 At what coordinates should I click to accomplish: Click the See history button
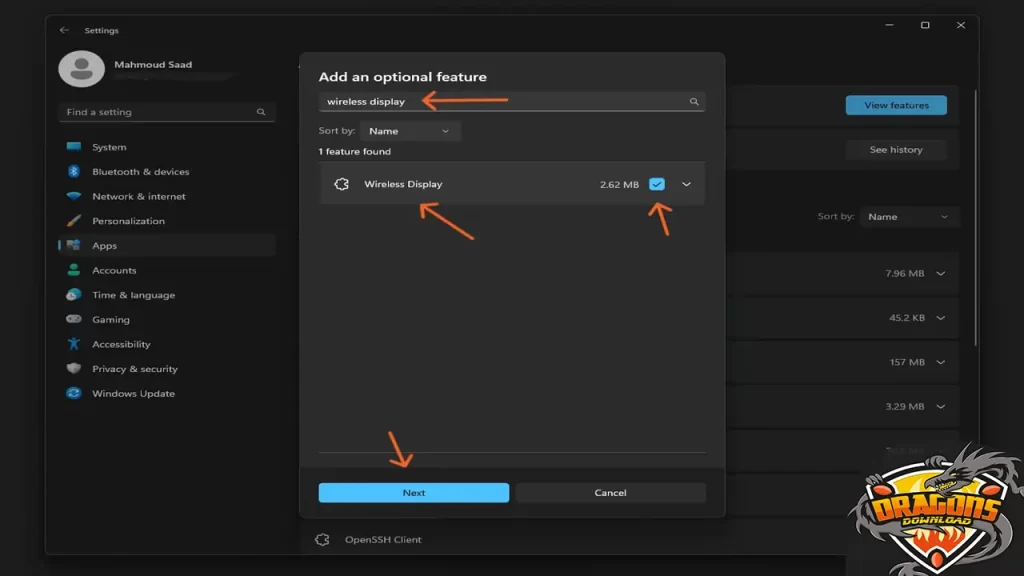pos(895,150)
